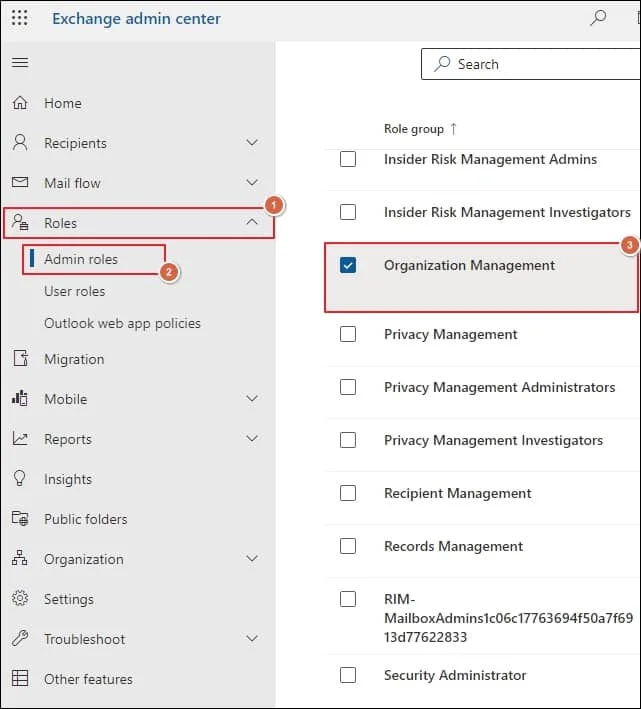The height and width of the screenshot is (709, 641).
Task: Check the Insider Risk Management Investigators checkbox
Action: [348, 212]
